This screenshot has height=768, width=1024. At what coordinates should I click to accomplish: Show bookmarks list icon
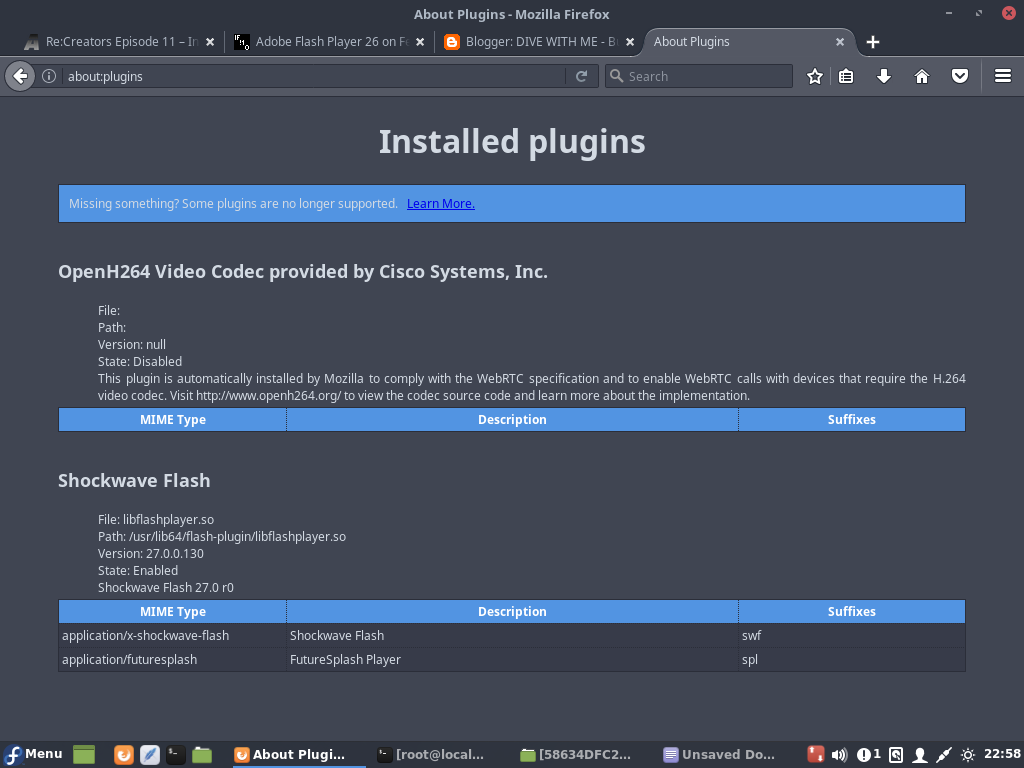(846, 76)
